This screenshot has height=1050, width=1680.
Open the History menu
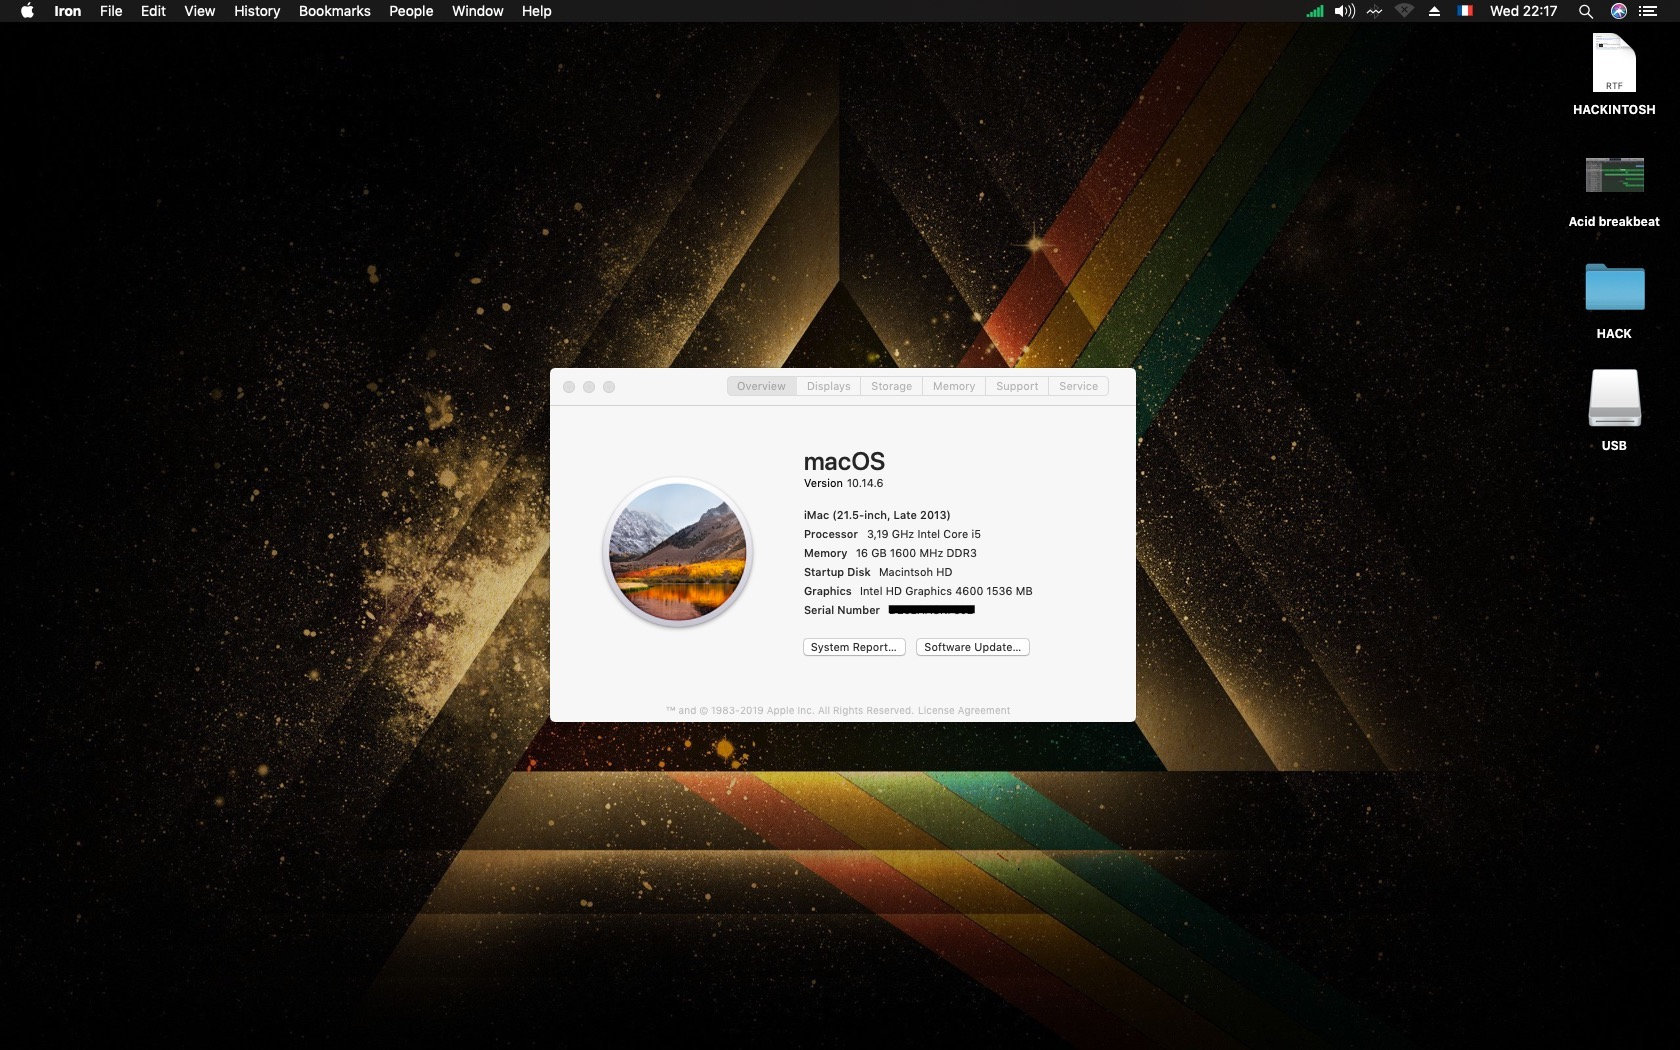(x=257, y=11)
